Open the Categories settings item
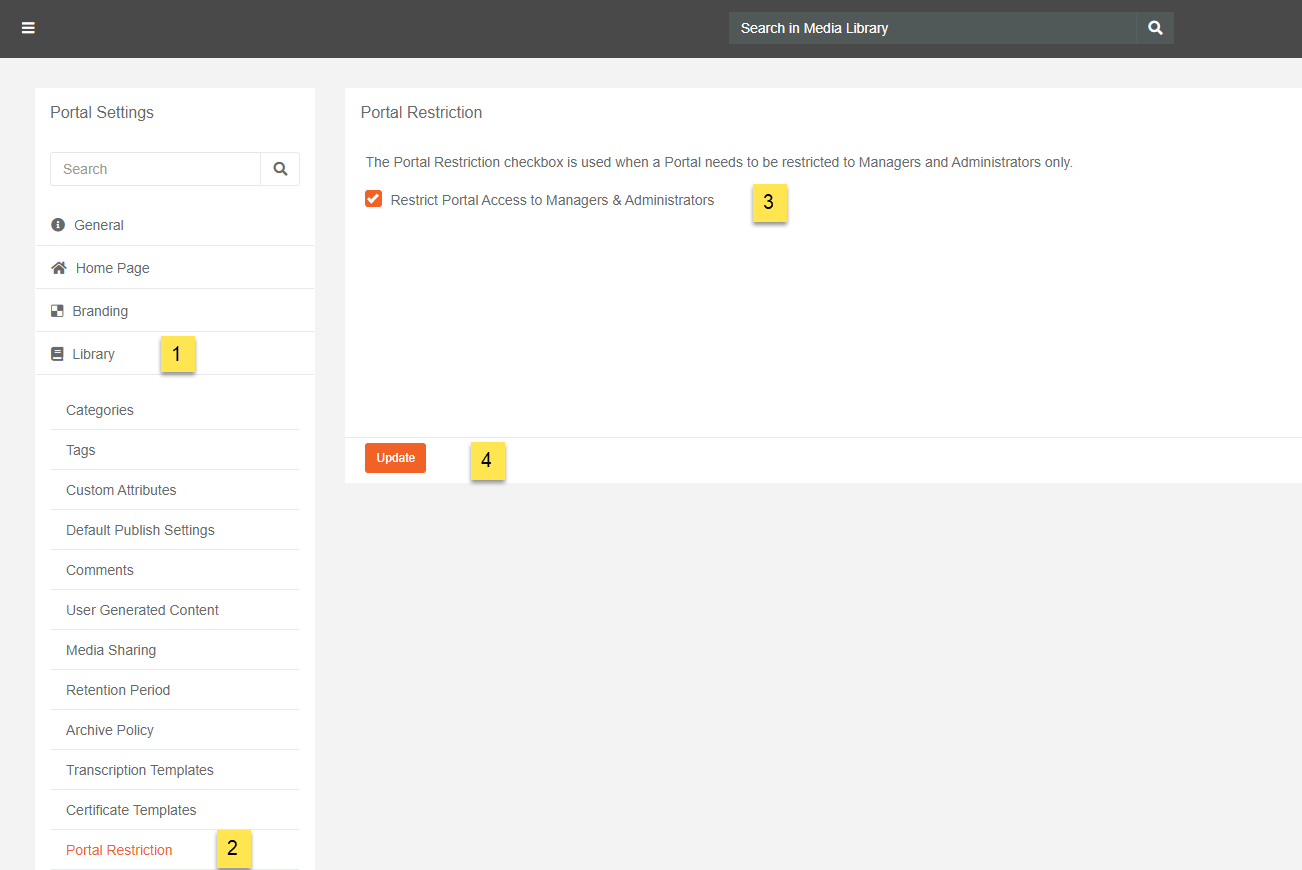The height and width of the screenshot is (870, 1302). click(100, 410)
